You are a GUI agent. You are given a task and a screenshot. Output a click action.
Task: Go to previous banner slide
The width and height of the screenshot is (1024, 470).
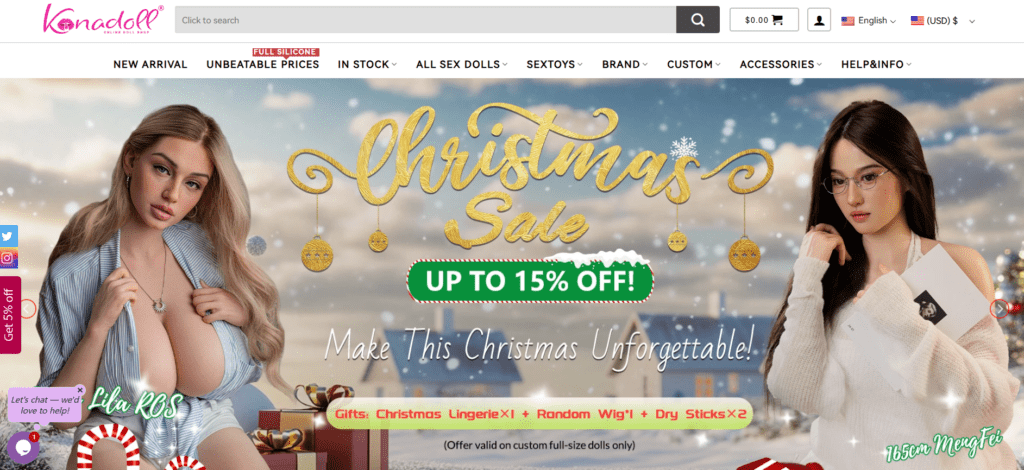[27, 308]
